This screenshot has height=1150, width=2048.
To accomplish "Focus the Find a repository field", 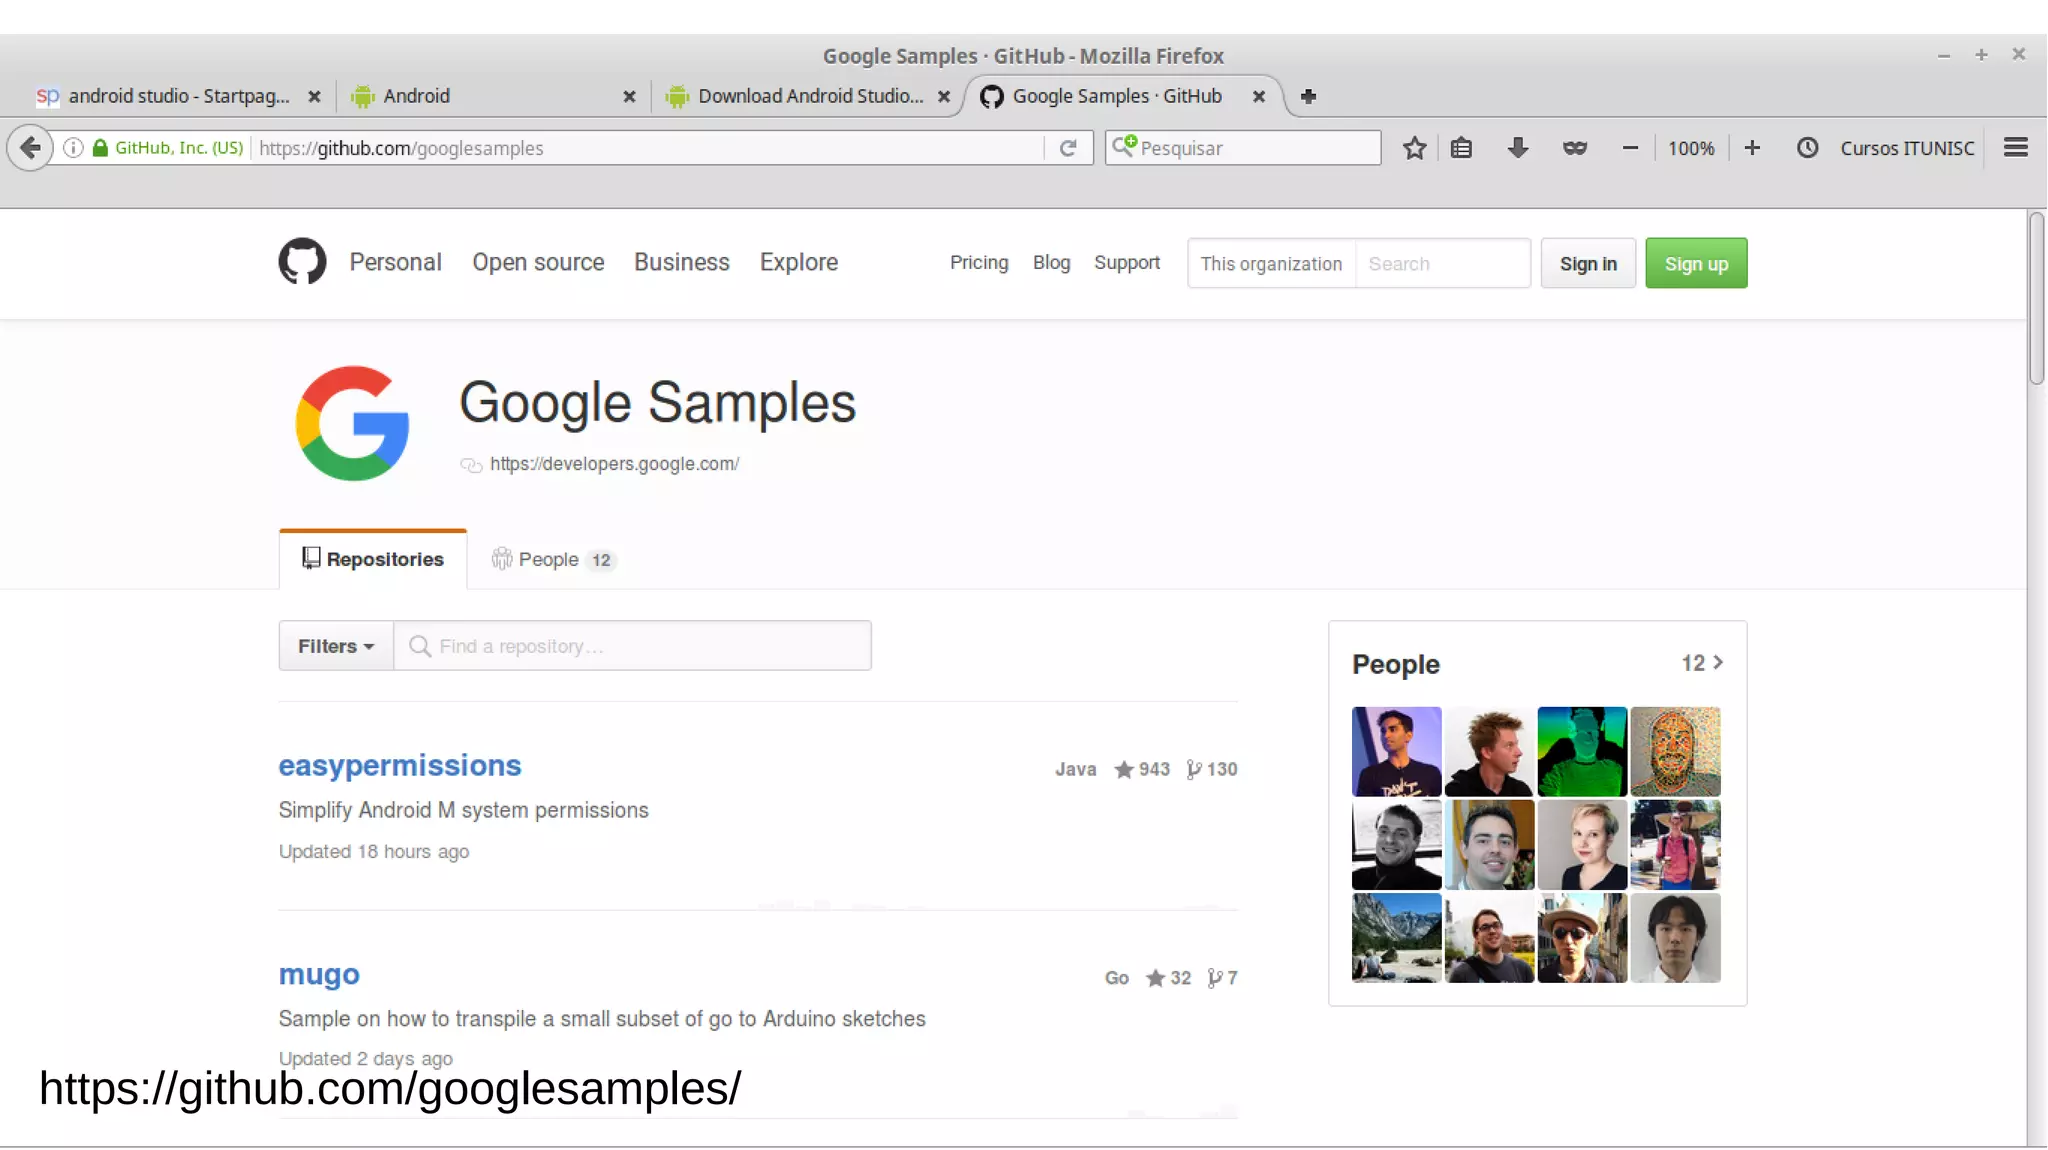I will [x=632, y=646].
